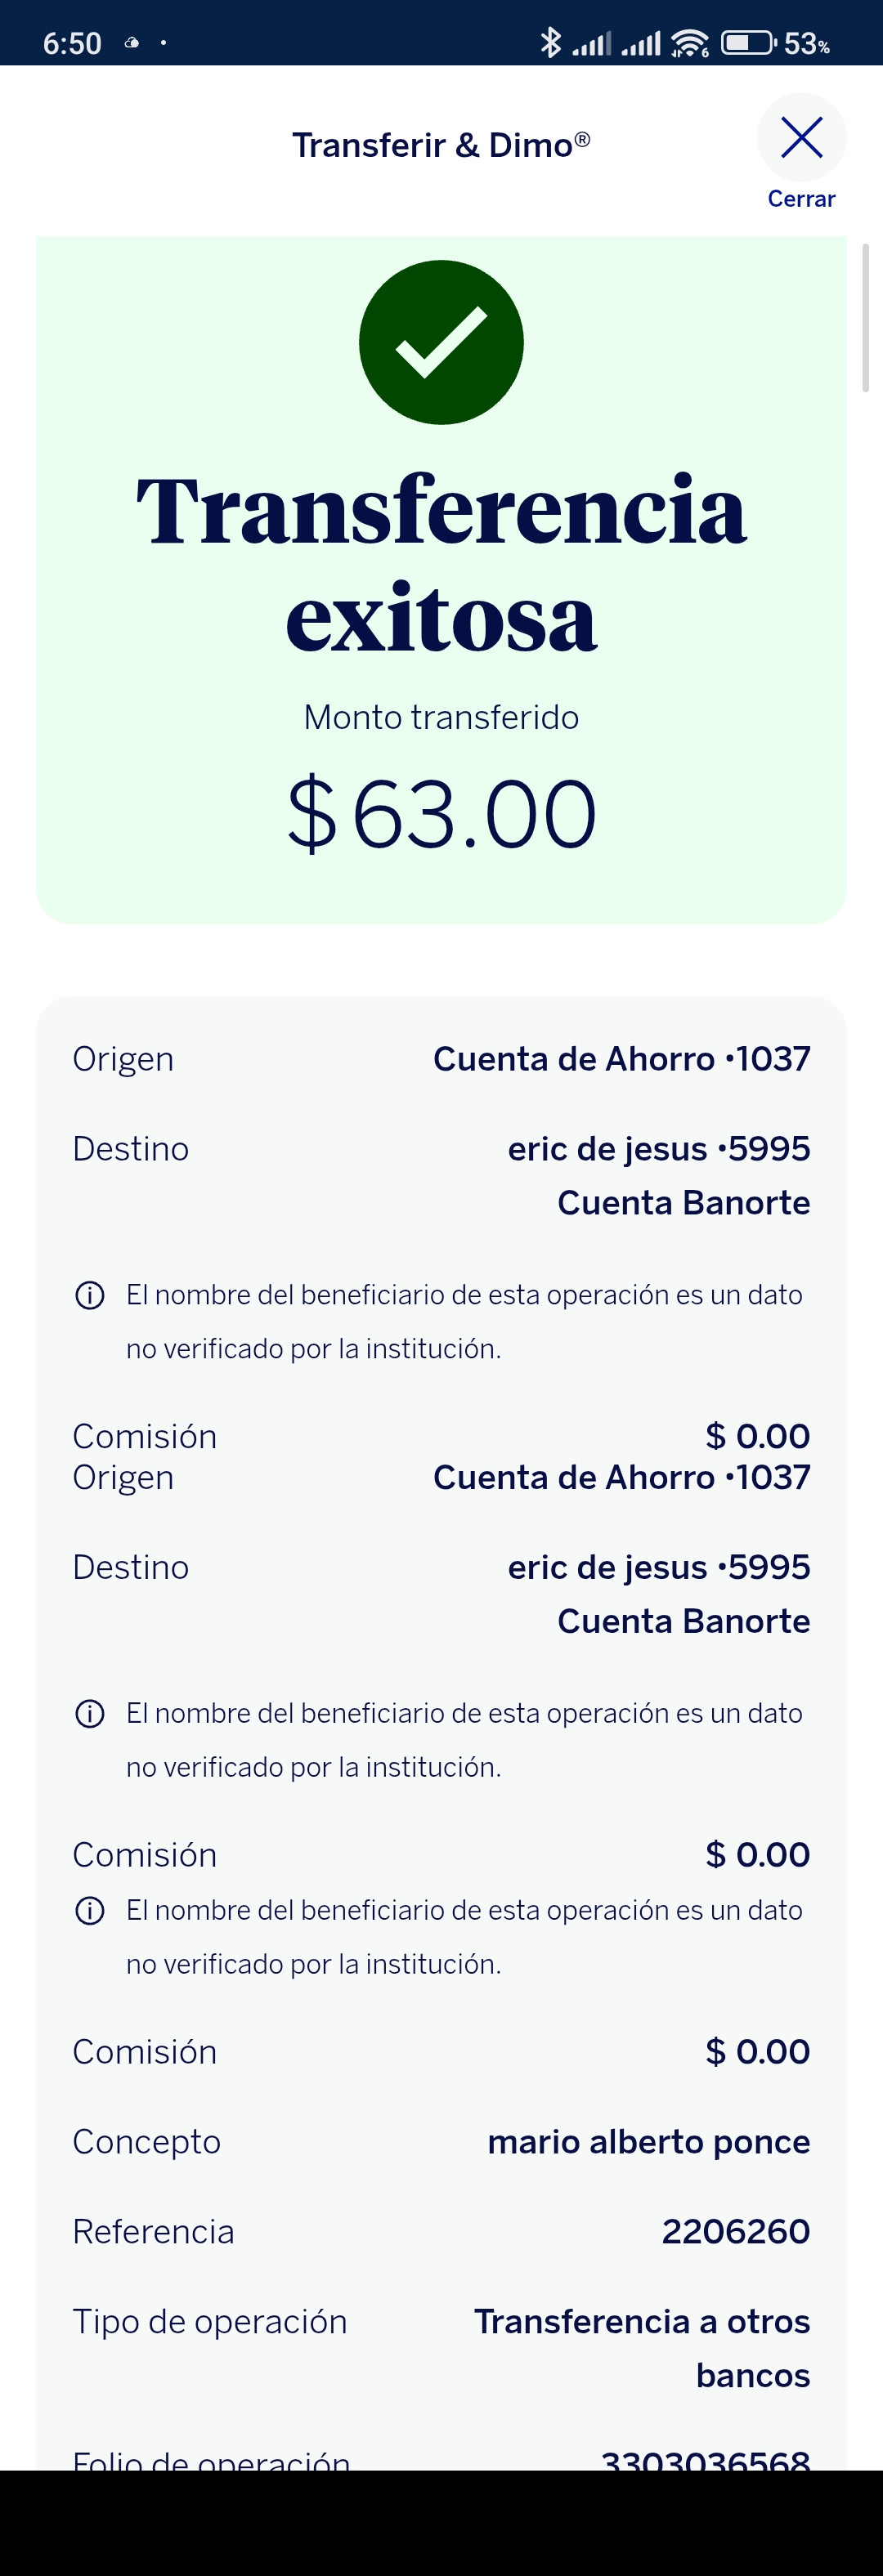This screenshot has height=2576, width=883.
Task: Tap the first Cuenta de Ahorro ·1037 origin
Action: pyautogui.click(x=621, y=1059)
